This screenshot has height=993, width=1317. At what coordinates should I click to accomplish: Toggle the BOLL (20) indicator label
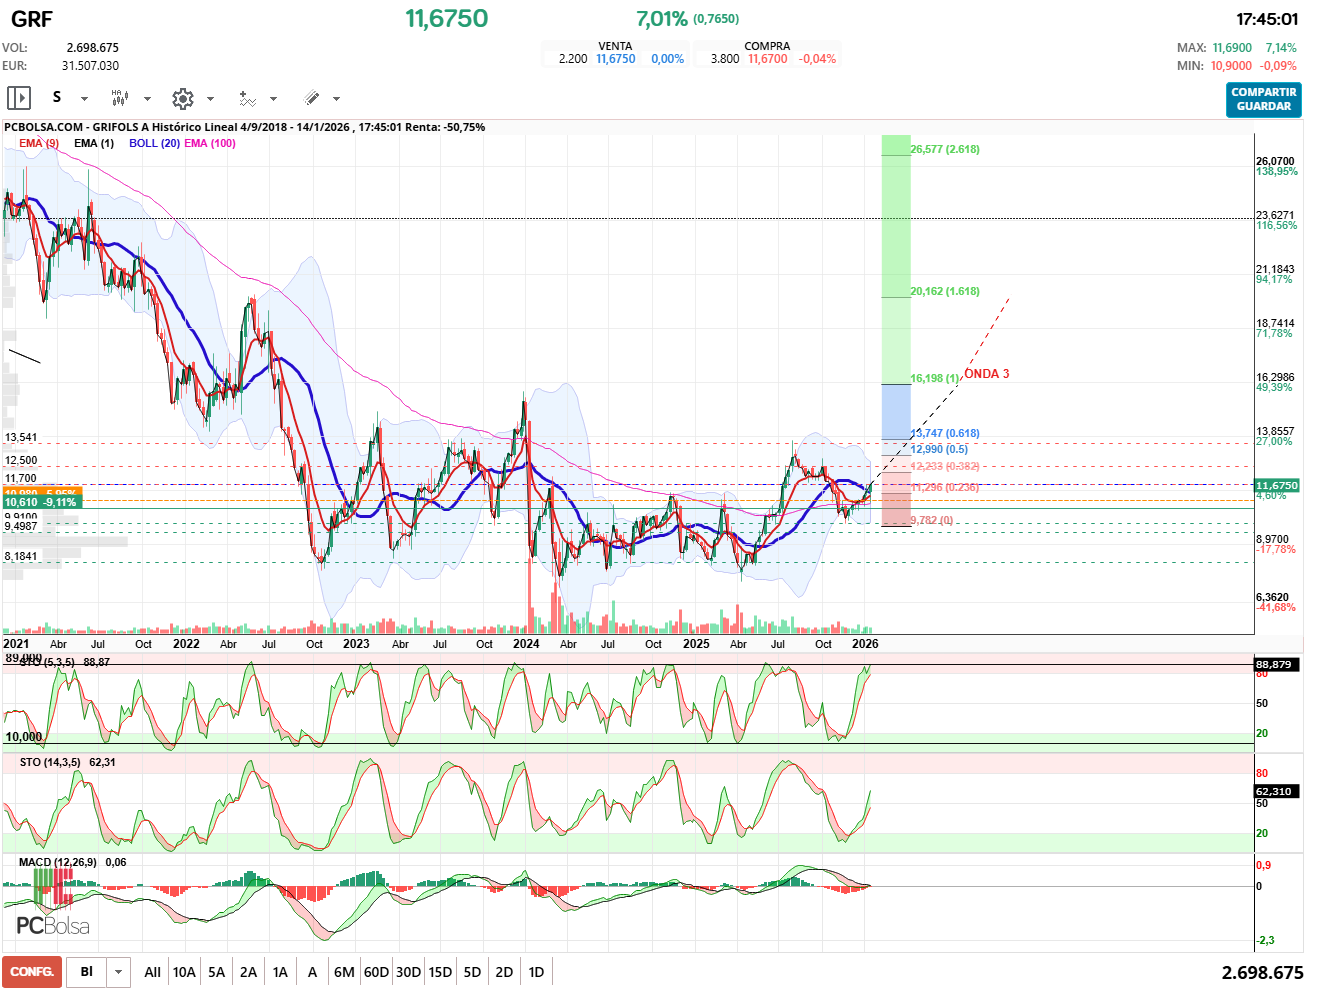[x=154, y=143]
